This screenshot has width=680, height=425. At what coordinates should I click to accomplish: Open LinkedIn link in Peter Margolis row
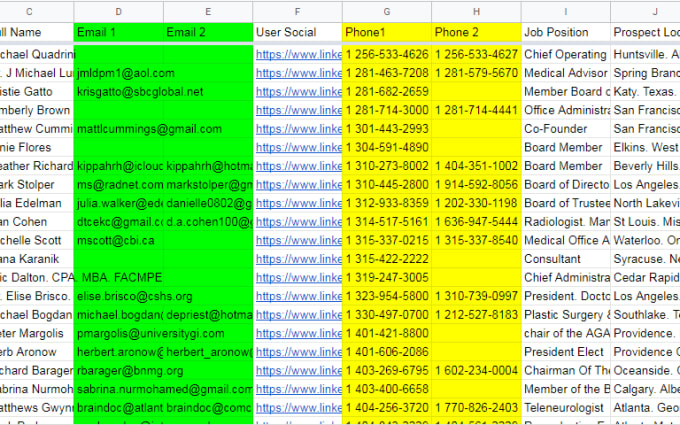[298, 333]
